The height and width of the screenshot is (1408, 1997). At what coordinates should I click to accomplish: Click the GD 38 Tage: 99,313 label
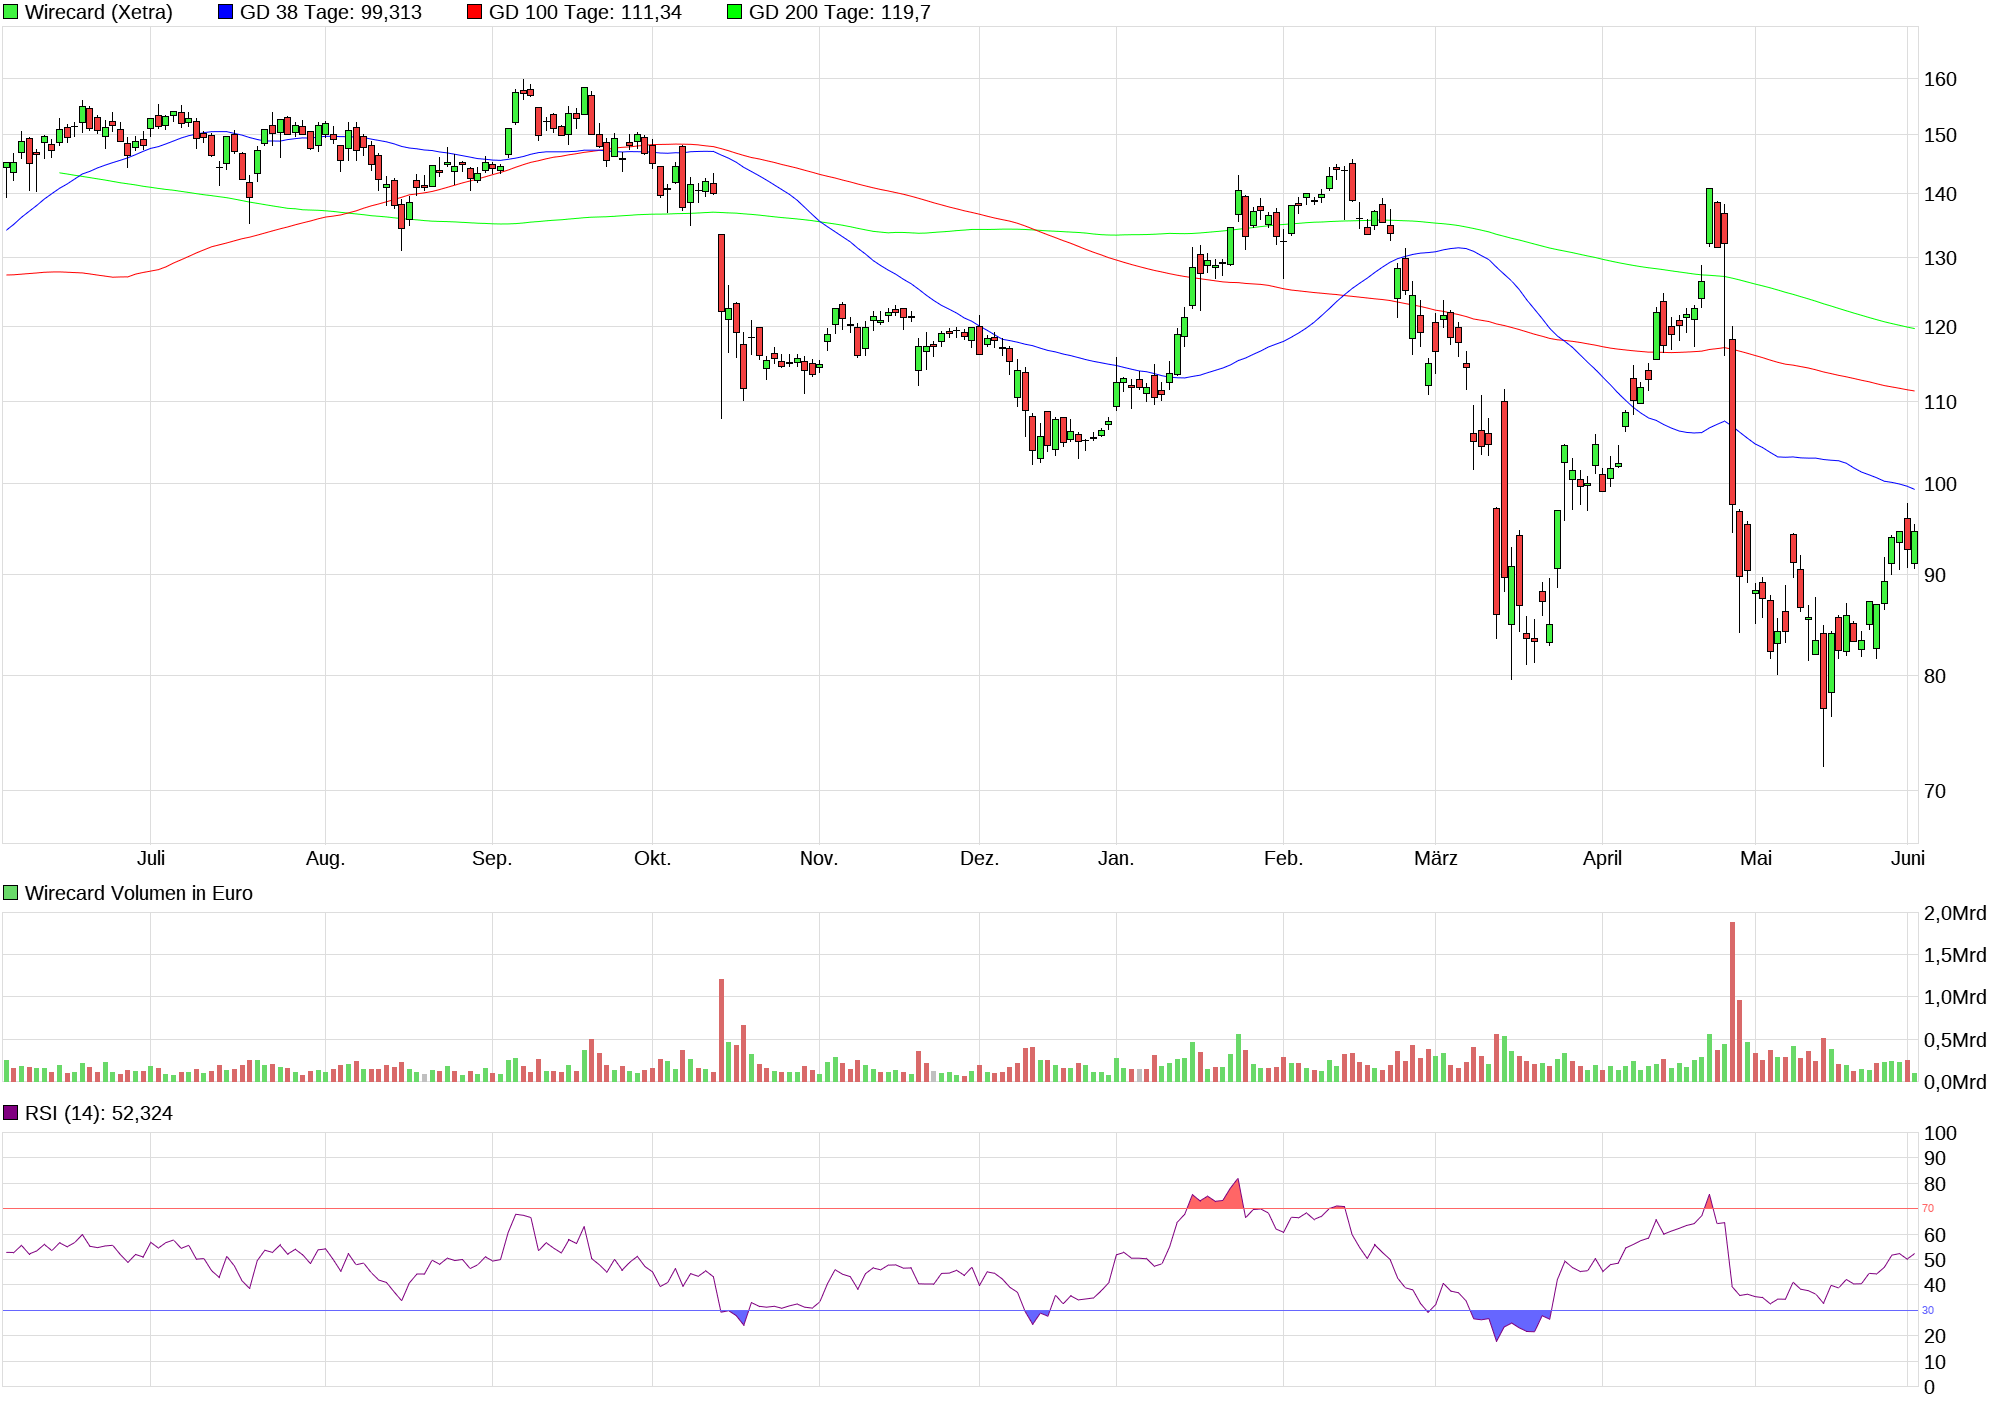click(330, 12)
